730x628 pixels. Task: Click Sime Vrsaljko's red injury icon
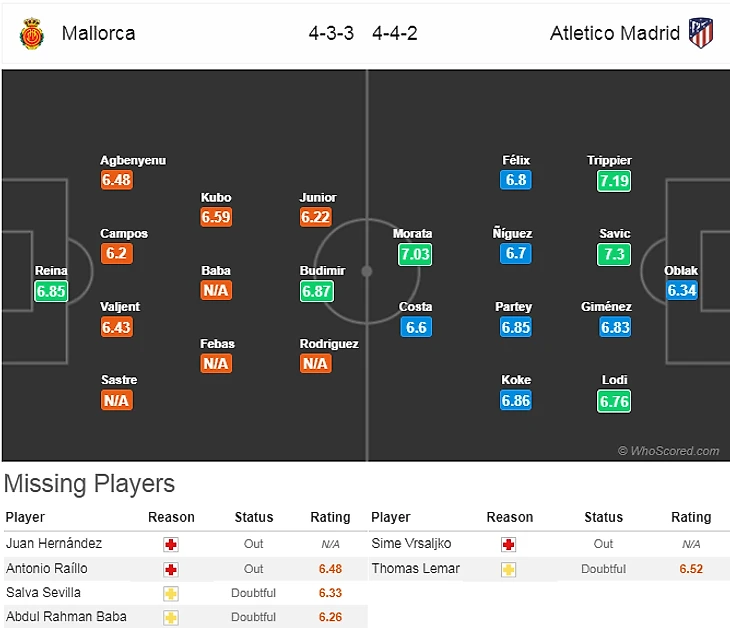[509, 544]
